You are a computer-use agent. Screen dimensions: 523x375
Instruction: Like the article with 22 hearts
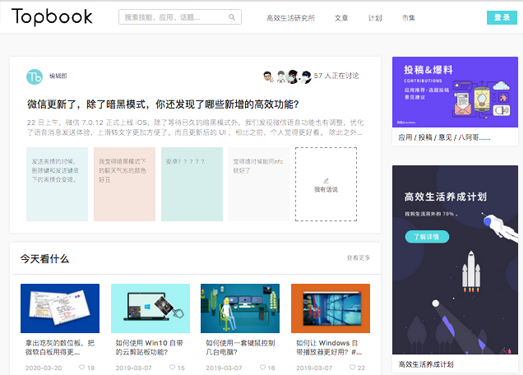tap(353, 367)
